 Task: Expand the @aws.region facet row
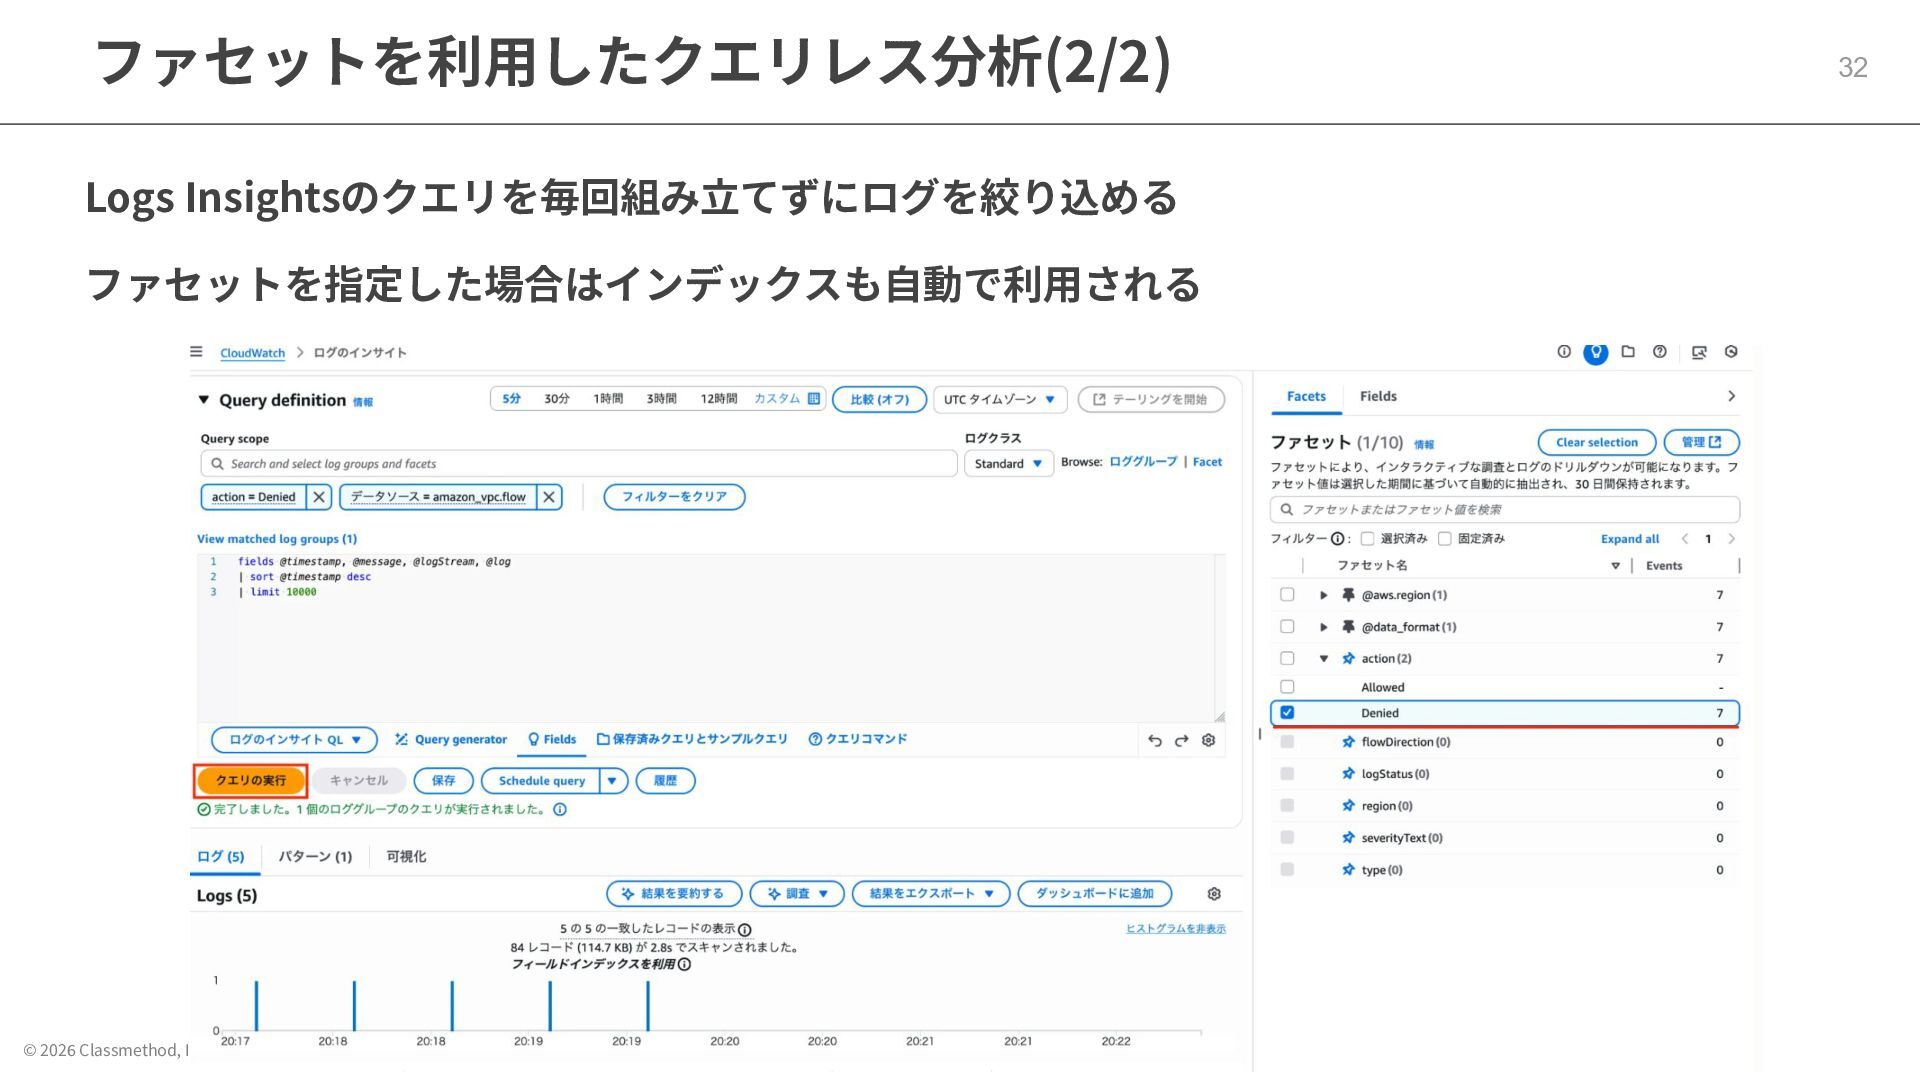(x=1323, y=595)
